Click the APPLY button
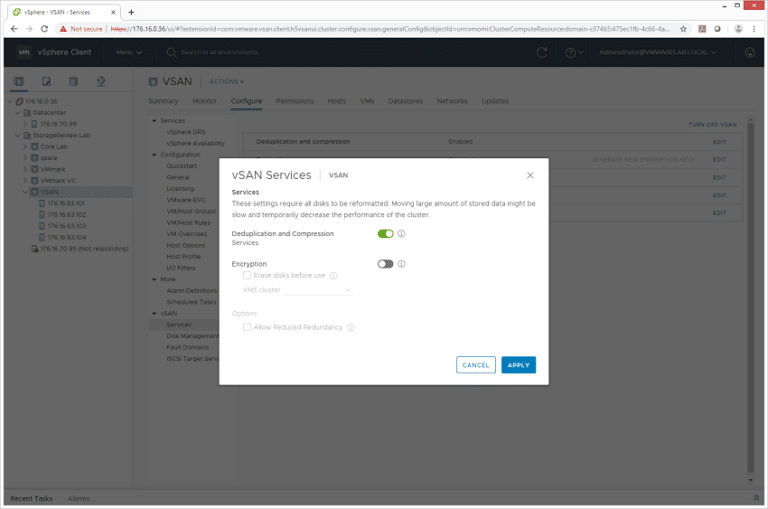 (519, 365)
